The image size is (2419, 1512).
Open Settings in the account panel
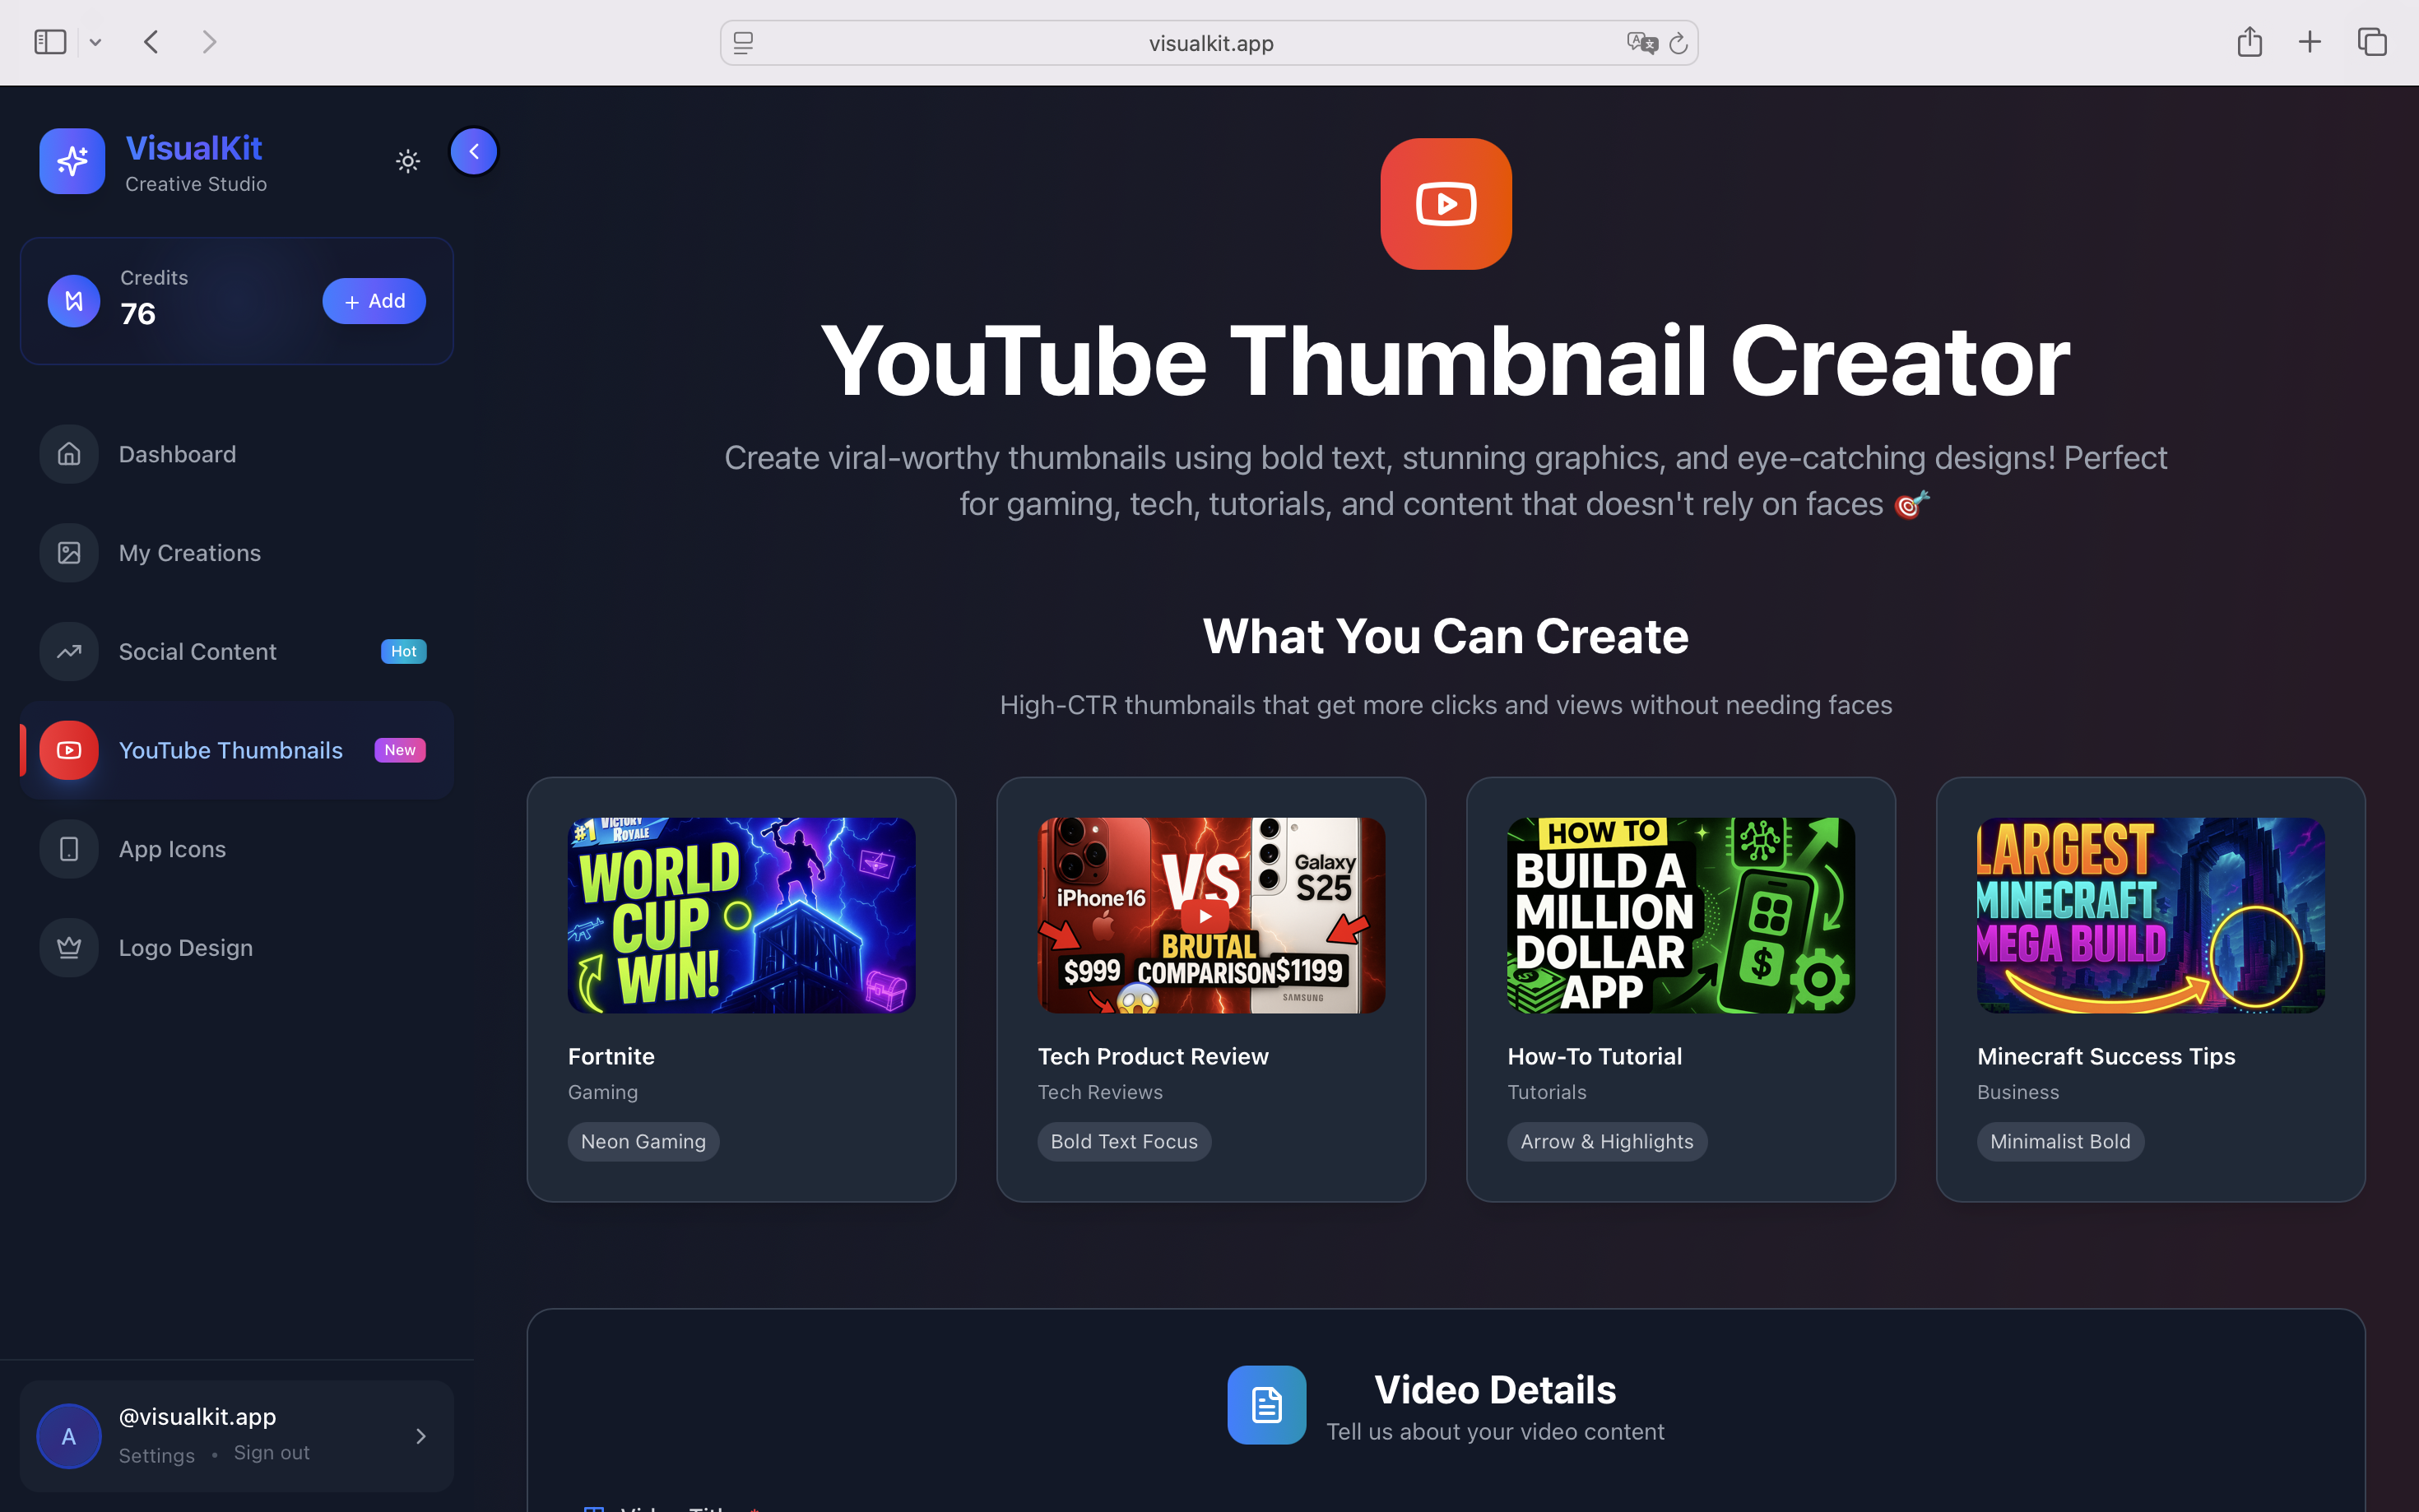pos(157,1455)
